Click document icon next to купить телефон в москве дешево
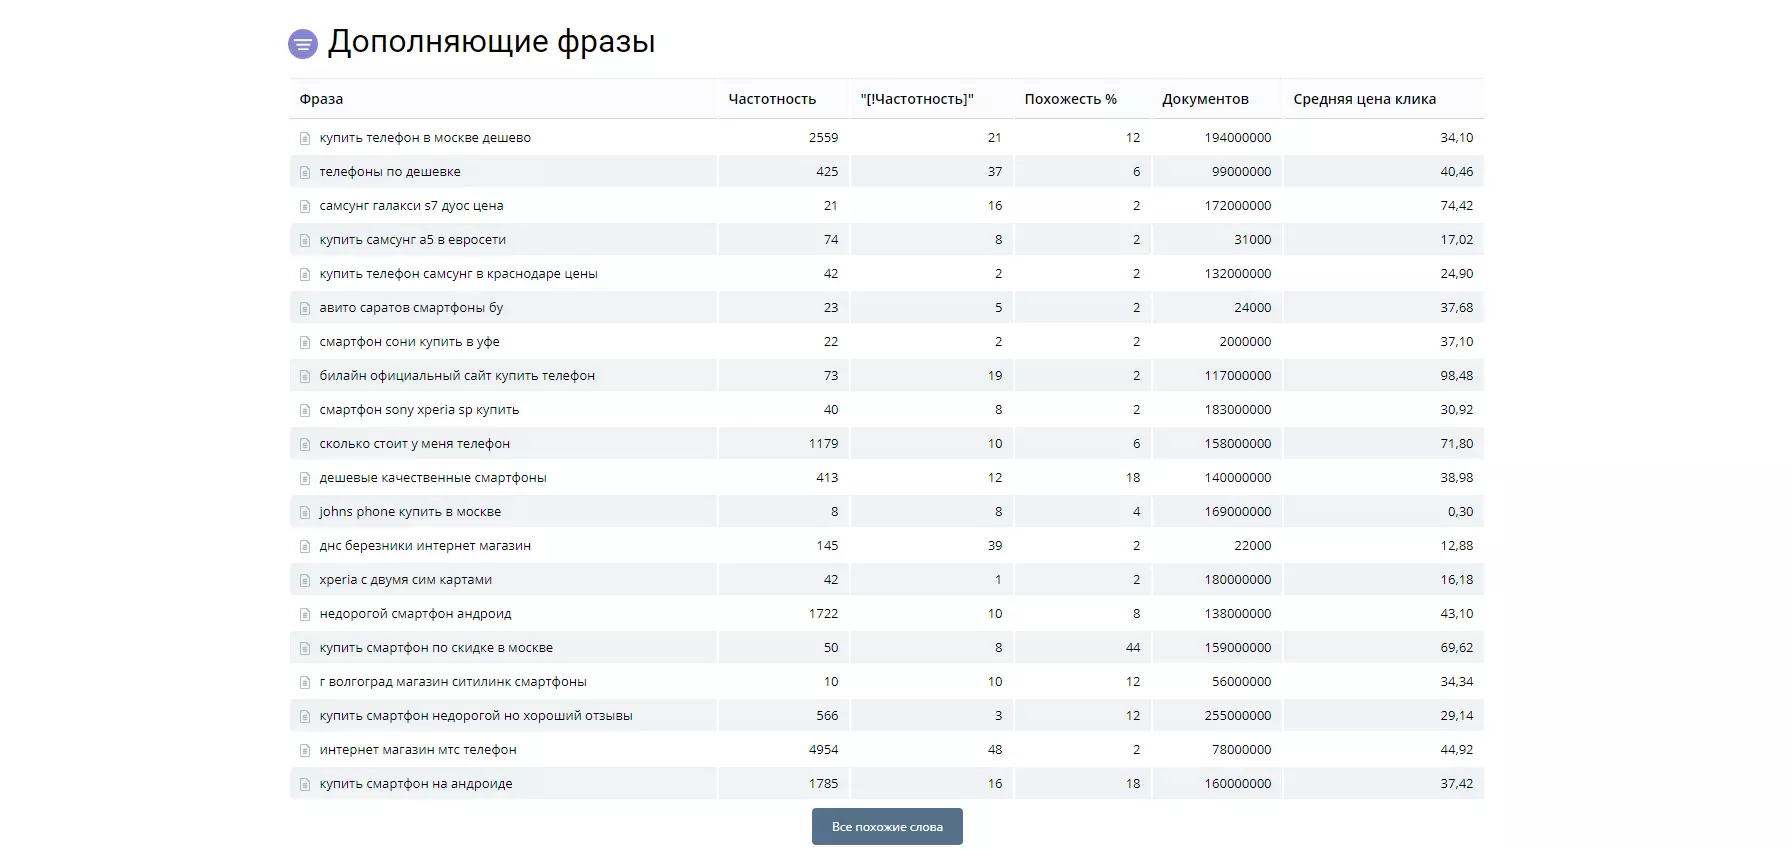The height and width of the screenshot is (850, 1792). [305, 138]
